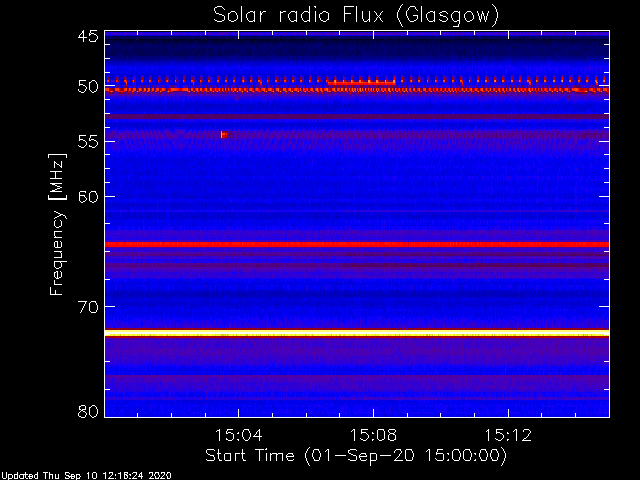Click the 'Updated Thu Sep 10 12:16:24 2020' timestamp
This screenshot has height=480, width=640.
click(86, 476)
